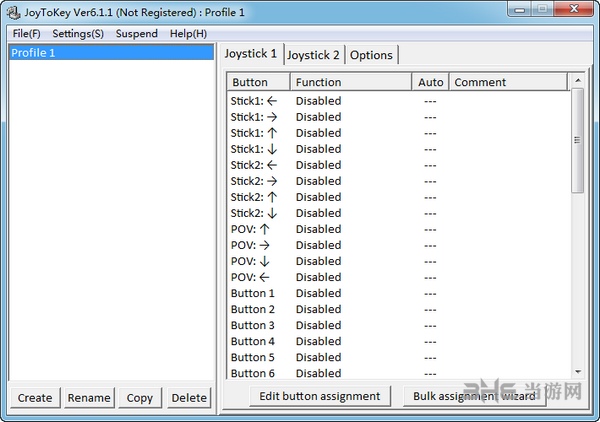Switch to the Options tab
This screenshot has height=422, width=600.
pyautogui.click(x=371, y=55)
